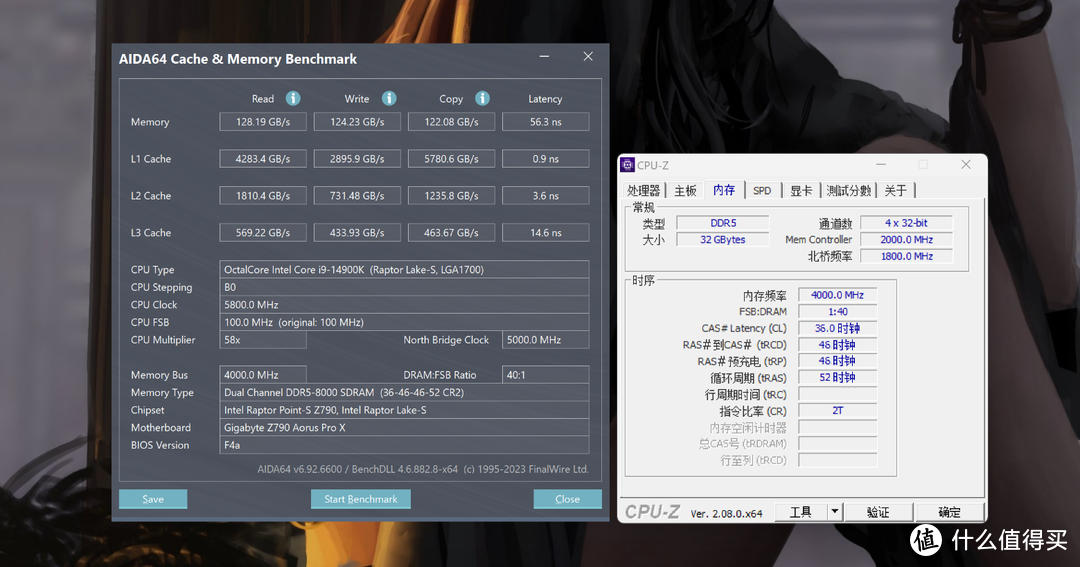Click Memory Read value 128.19 GB/s
Viewport: 1080px width, 567px height.
pos(263,122)
